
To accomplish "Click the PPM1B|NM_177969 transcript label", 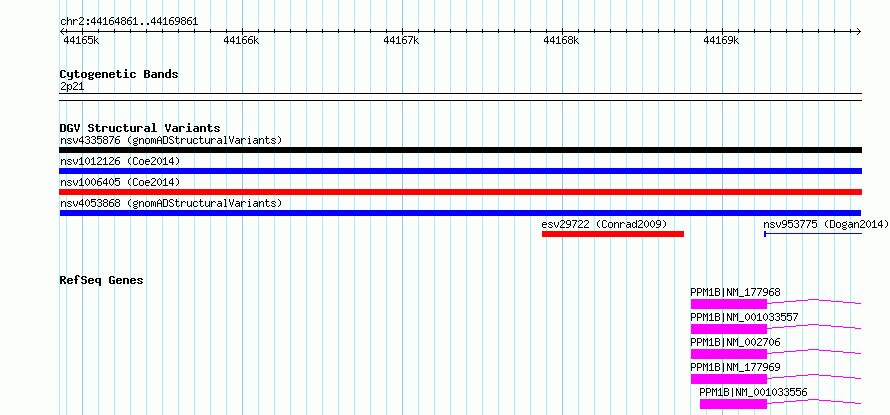I will click(736, 367).
